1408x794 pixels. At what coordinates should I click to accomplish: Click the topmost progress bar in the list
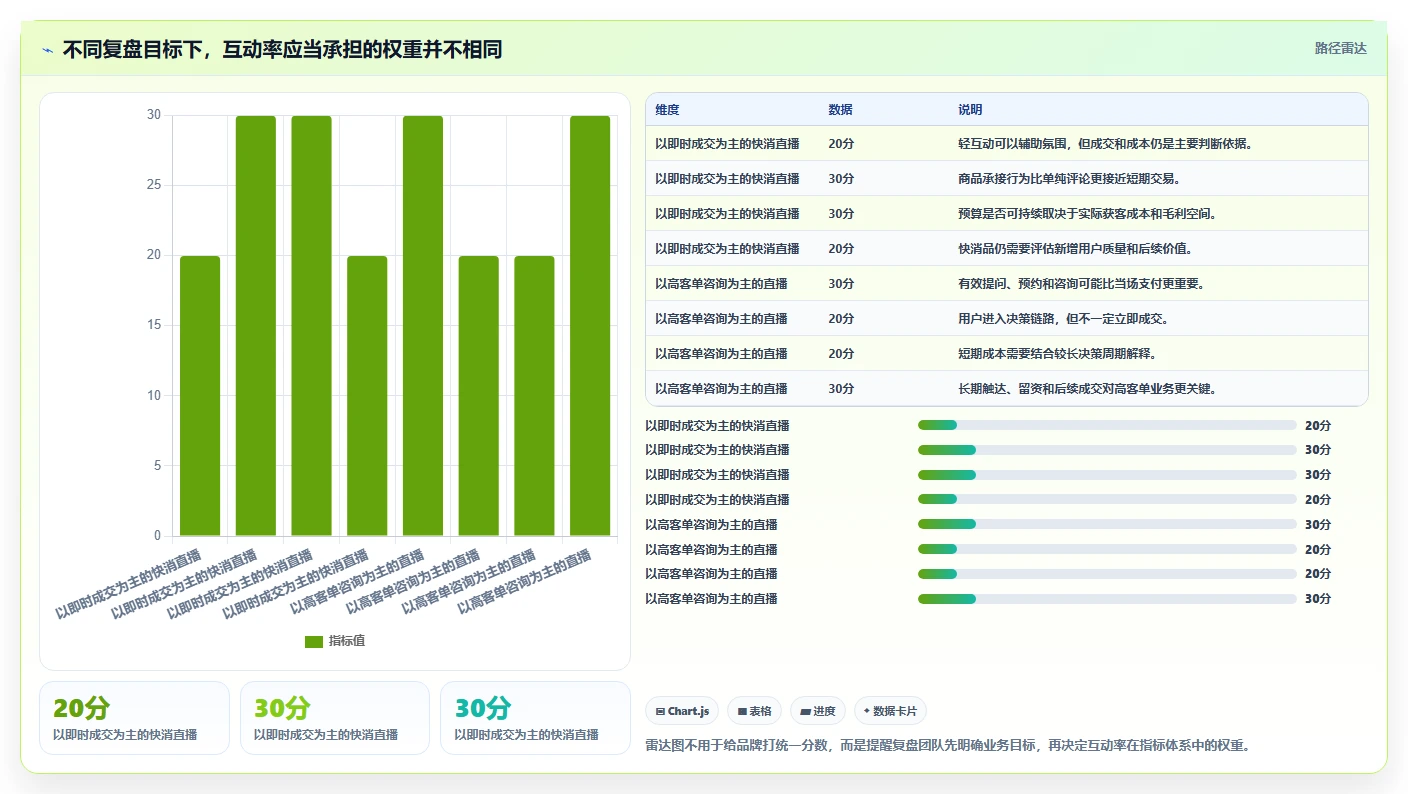1107,425
